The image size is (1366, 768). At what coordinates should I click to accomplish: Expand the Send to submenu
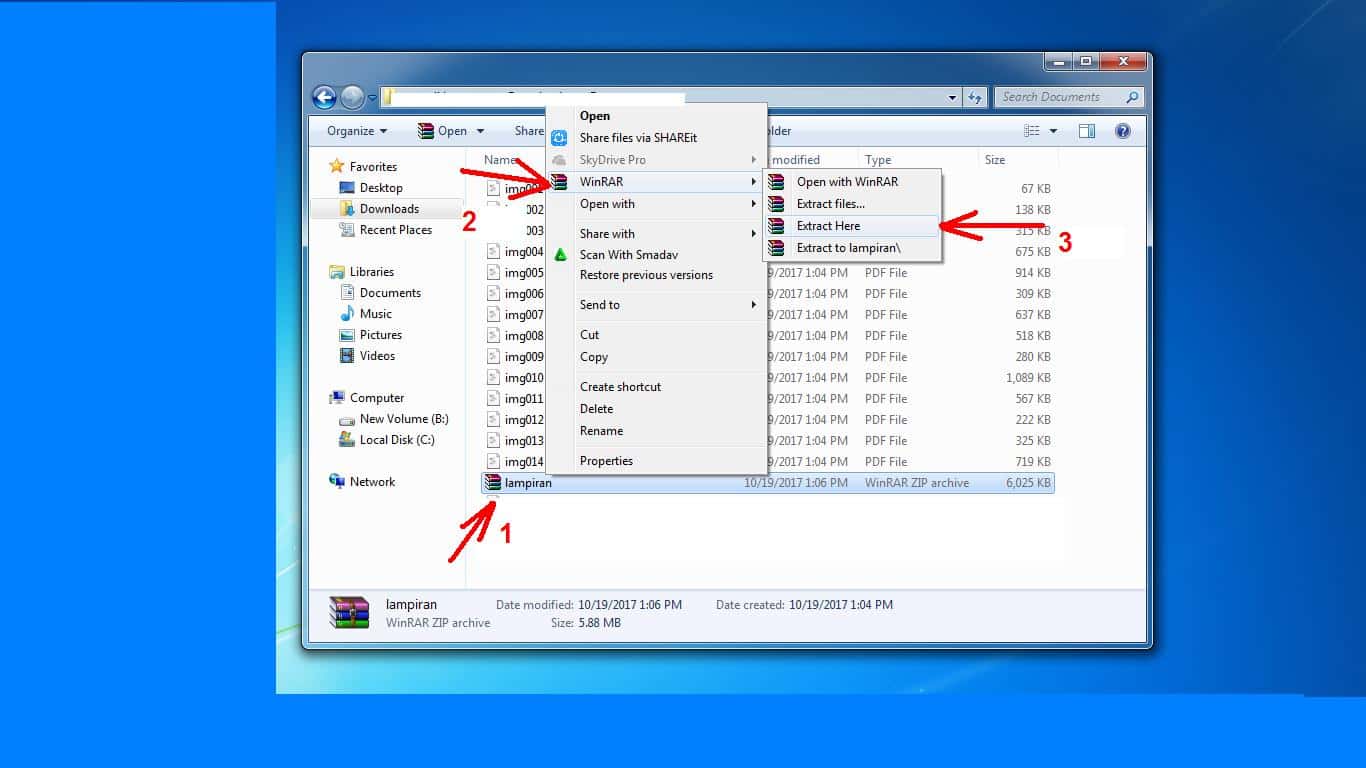click(754, 305)
